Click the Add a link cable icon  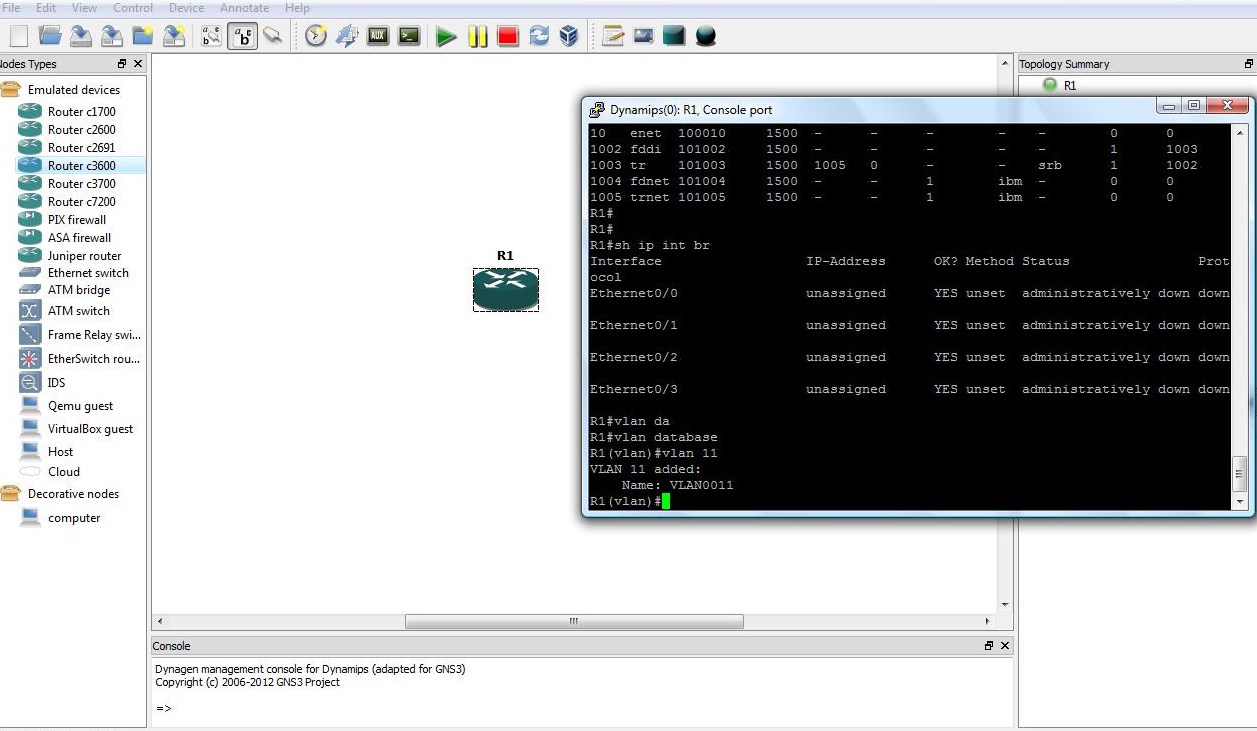[272, 37]
